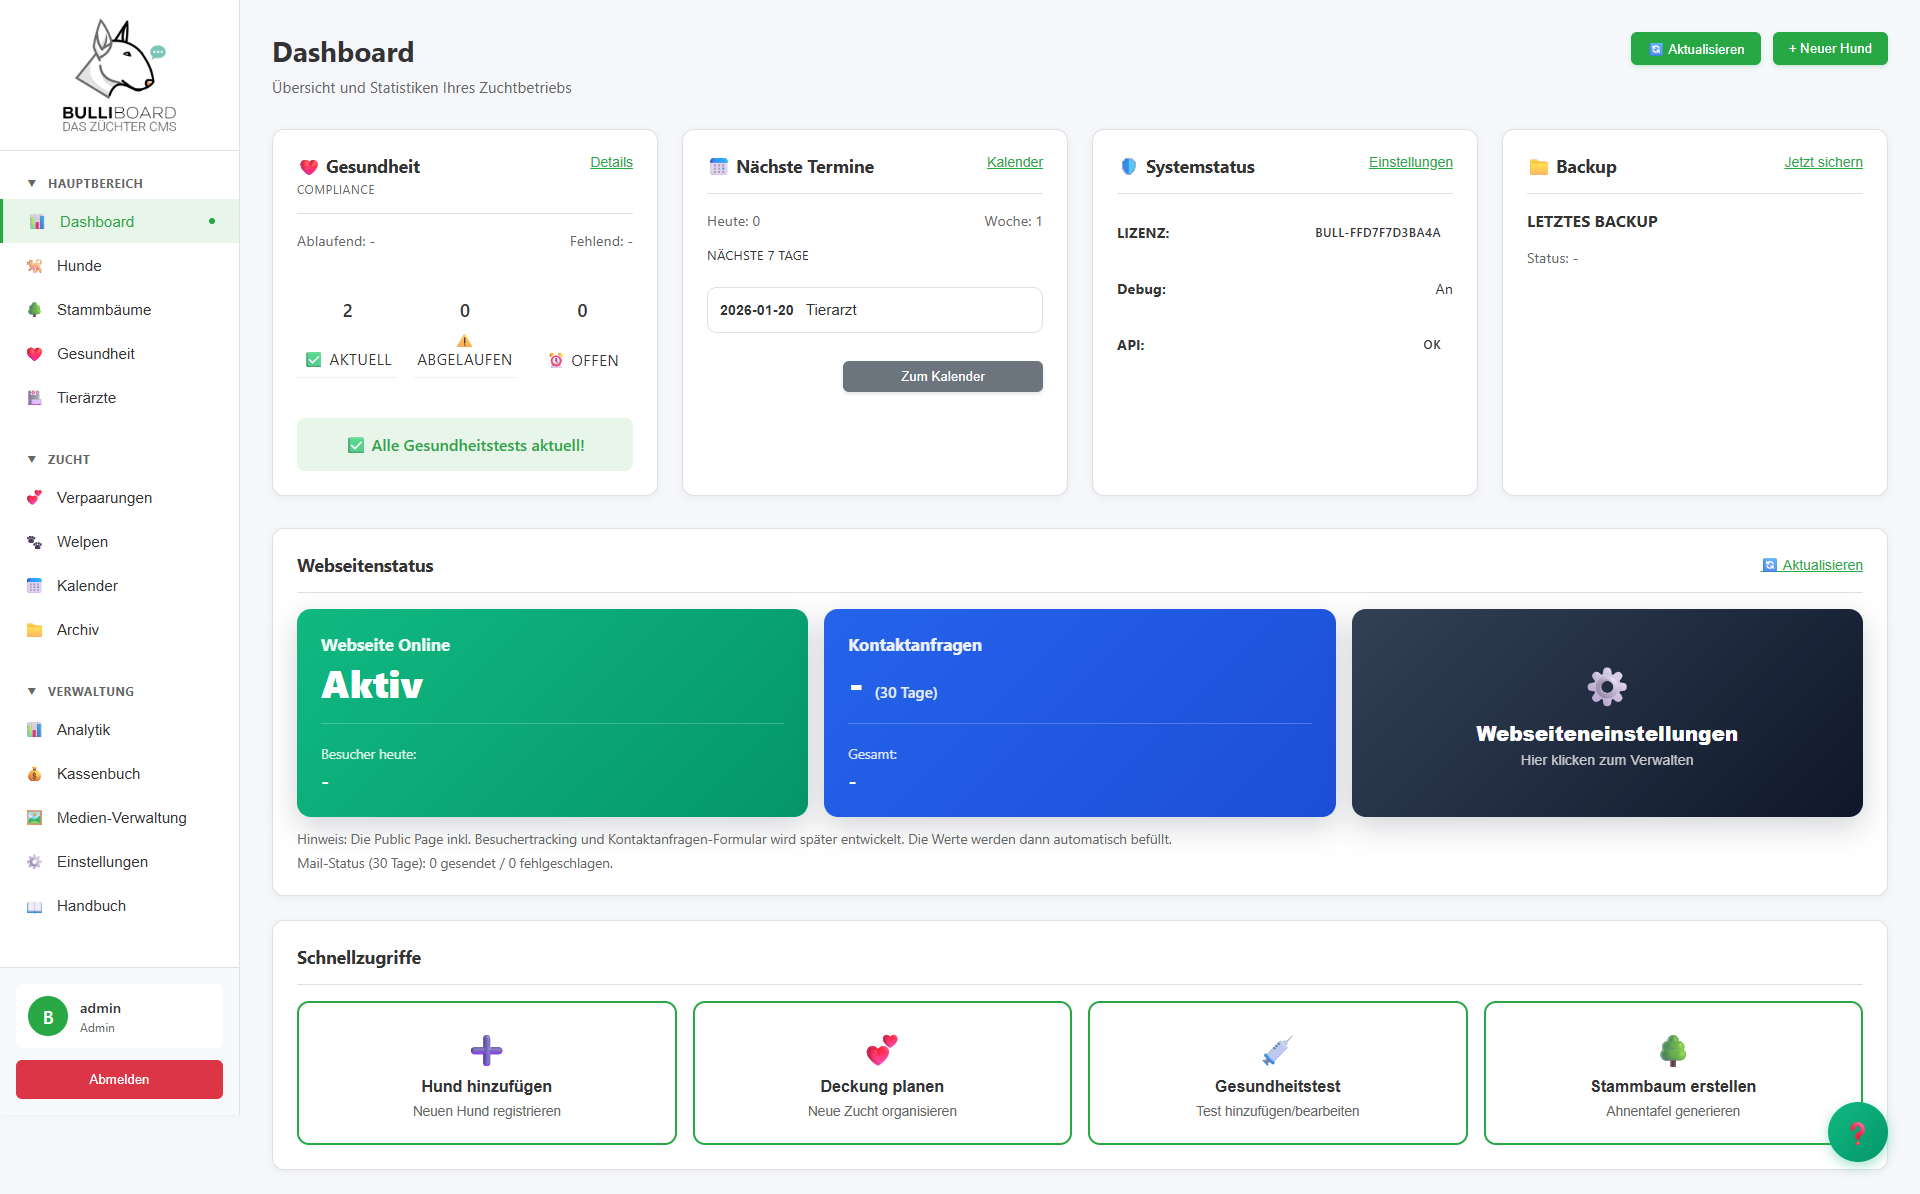Open the help question mark bubble
Image resolution: width=1920 pixels, height=1194 pixels.
pos(1857,1131)
